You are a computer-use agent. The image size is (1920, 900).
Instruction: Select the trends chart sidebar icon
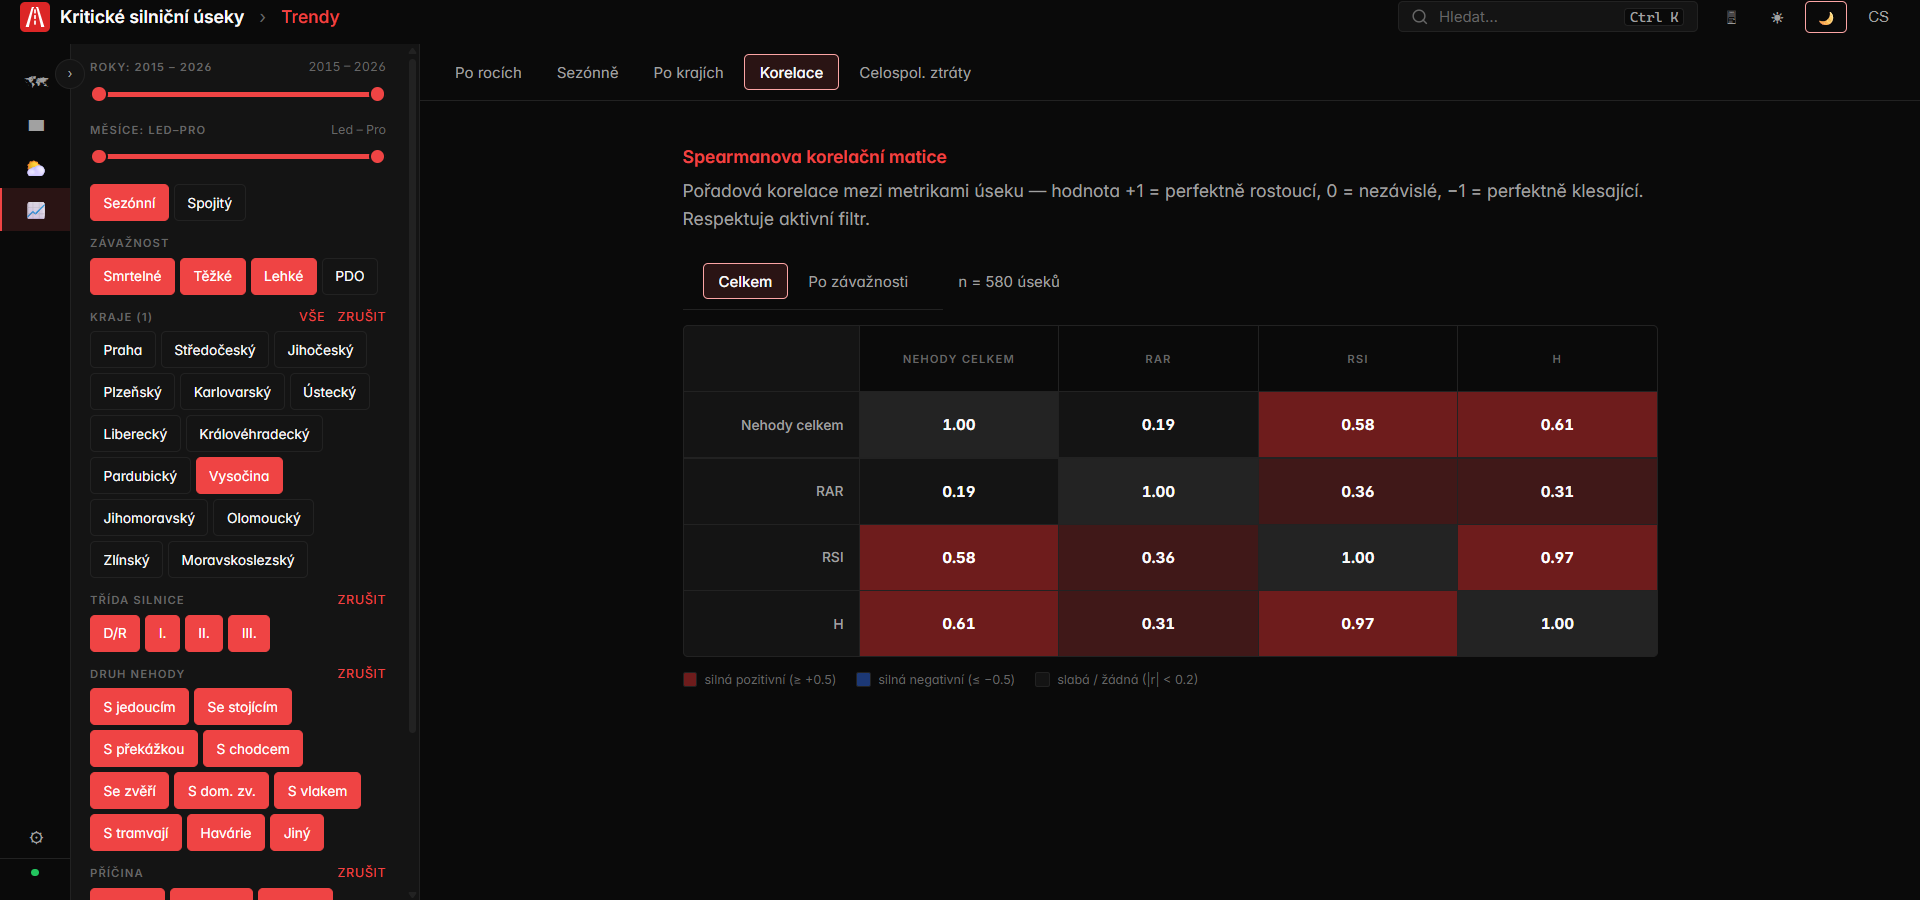pyautogui.click(x=36, y=210)
